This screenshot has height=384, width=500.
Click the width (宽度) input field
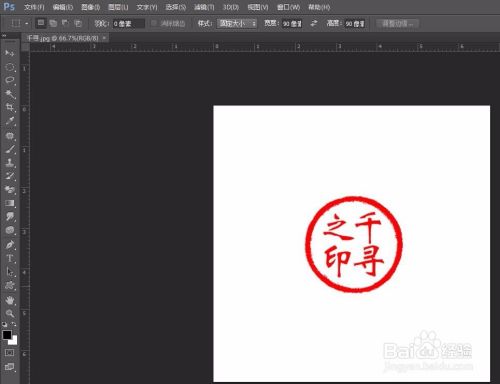click(x=292, y=24)
